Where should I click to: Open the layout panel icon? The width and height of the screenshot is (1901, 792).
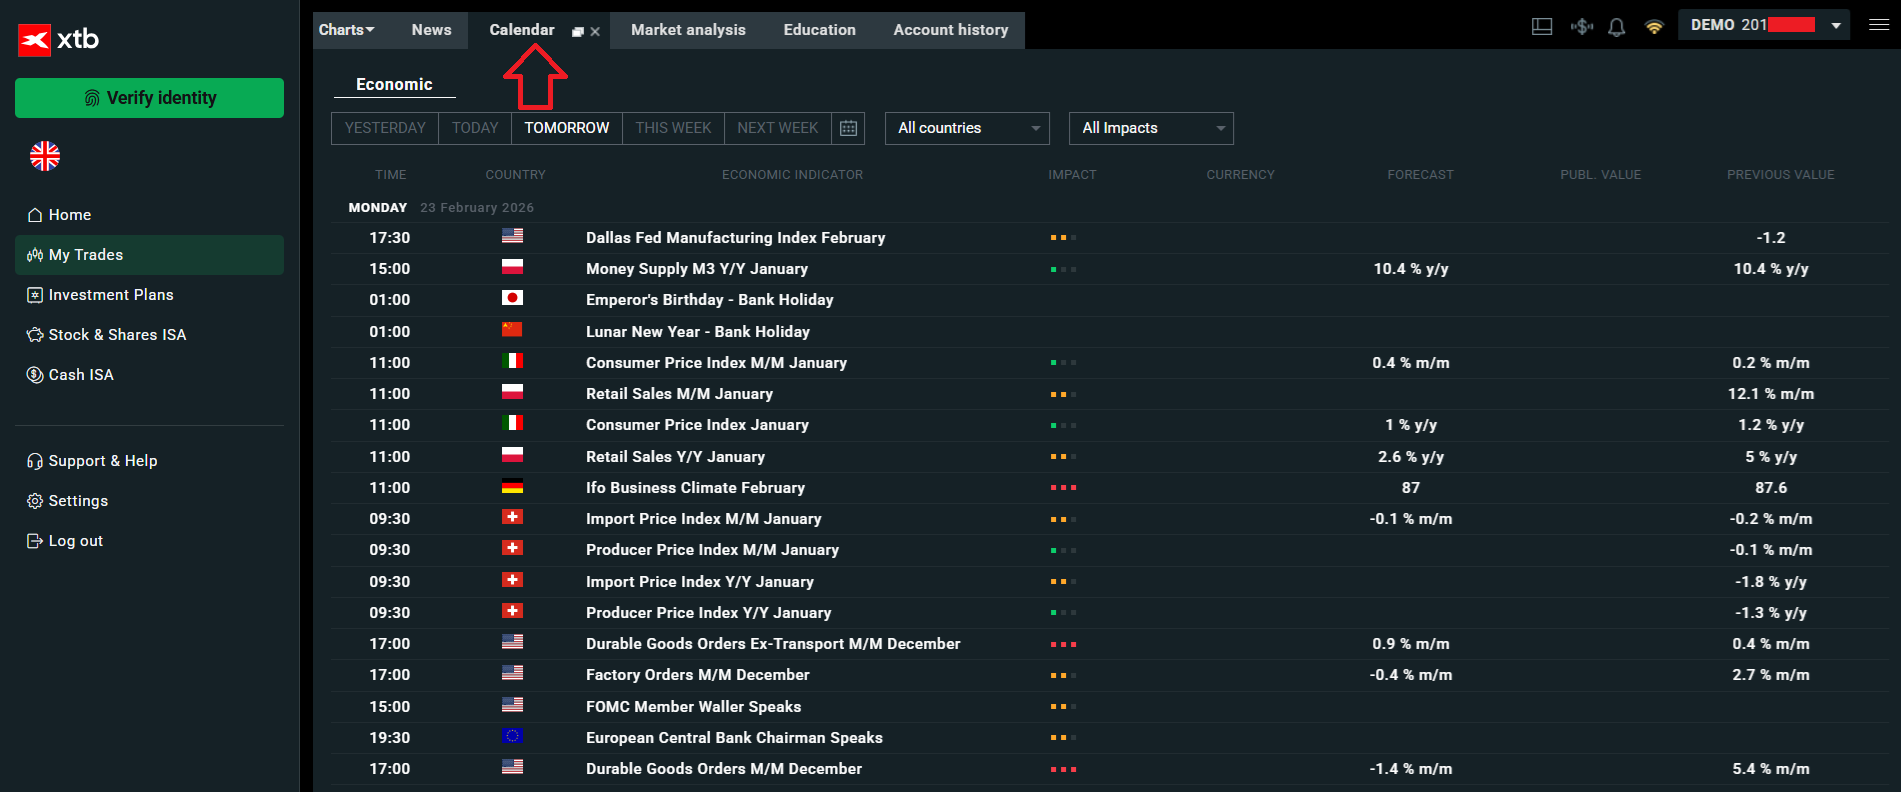[1542, 27]
